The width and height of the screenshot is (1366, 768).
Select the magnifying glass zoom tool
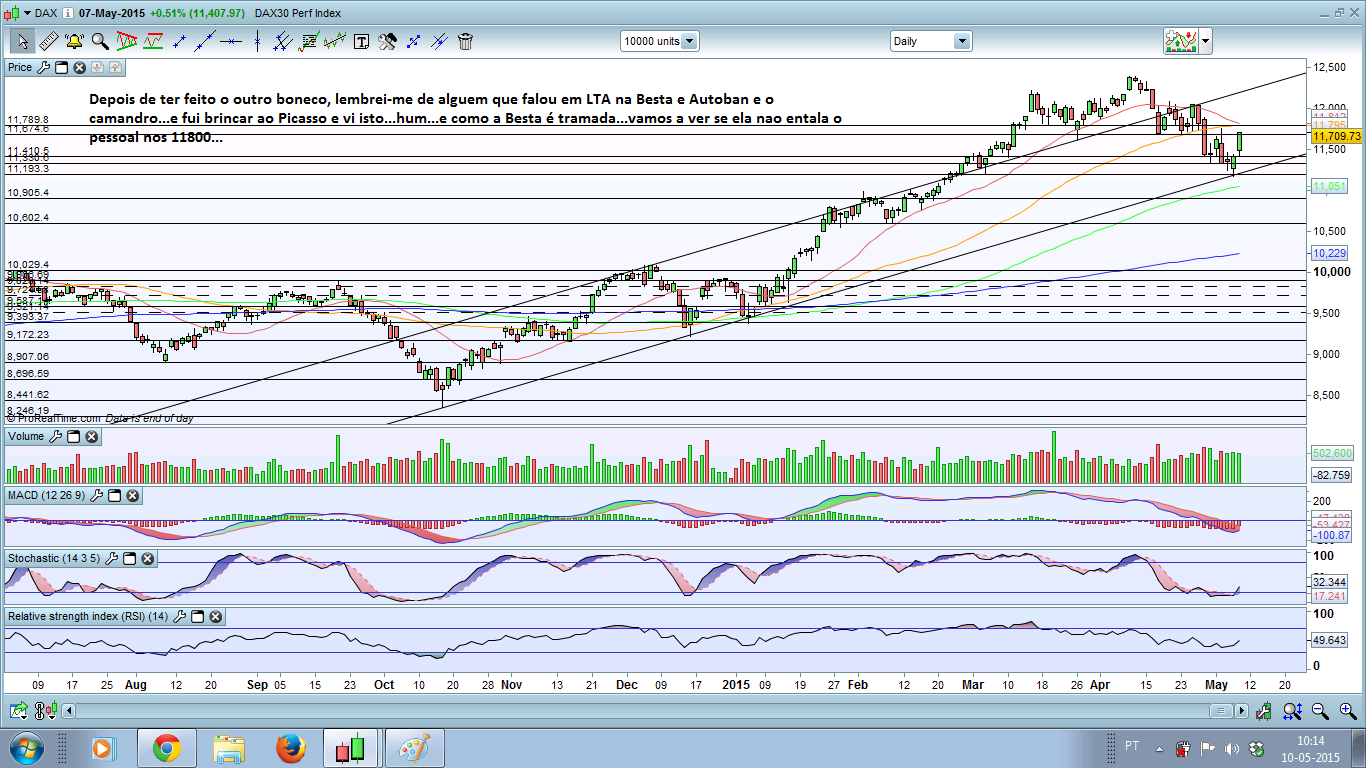tap(100, 41)
